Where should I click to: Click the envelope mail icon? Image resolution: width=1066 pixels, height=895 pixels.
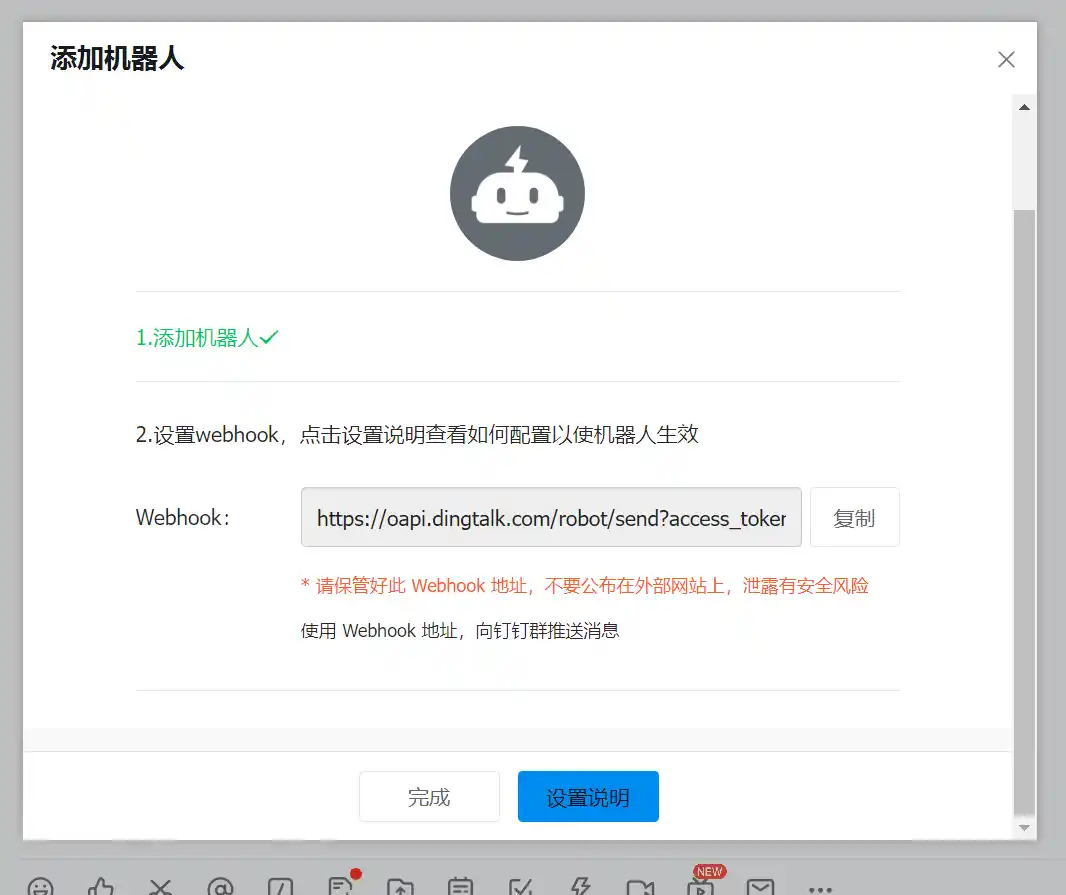761,887
